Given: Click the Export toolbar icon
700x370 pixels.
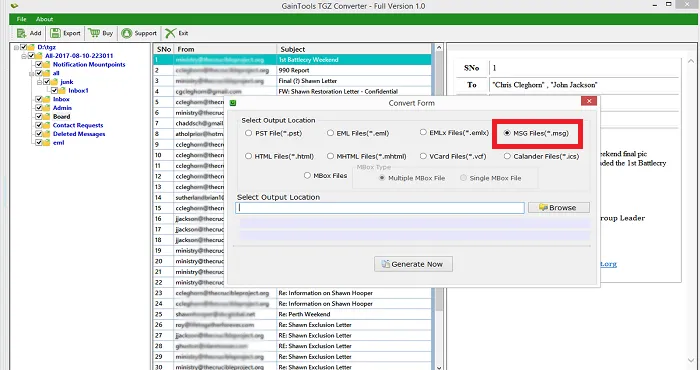Looking at the screenshot, I should [x=55, y=33].
